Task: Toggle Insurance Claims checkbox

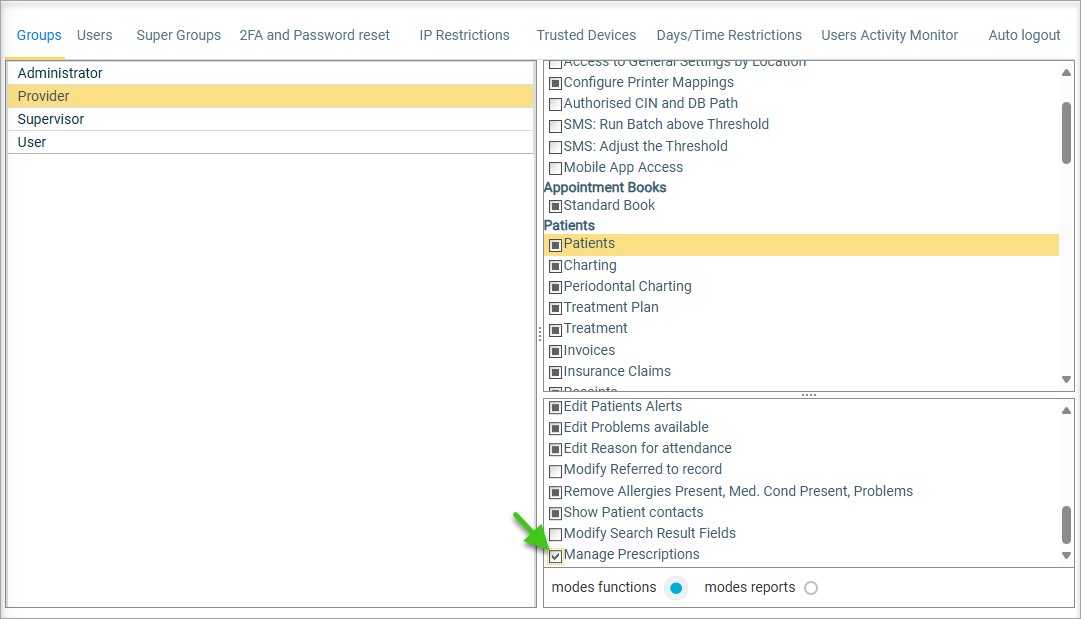Action: coord(555,373)
